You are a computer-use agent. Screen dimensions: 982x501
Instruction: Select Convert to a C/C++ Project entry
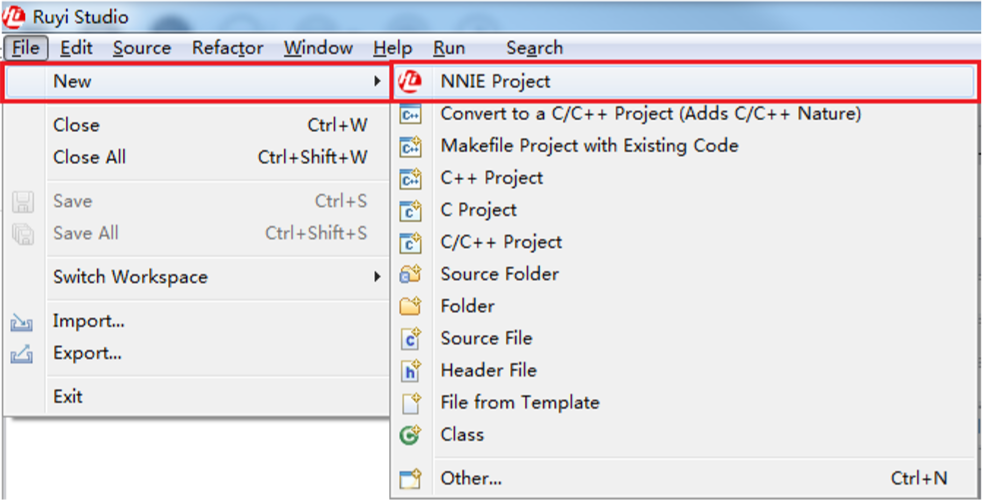(650, 114)
